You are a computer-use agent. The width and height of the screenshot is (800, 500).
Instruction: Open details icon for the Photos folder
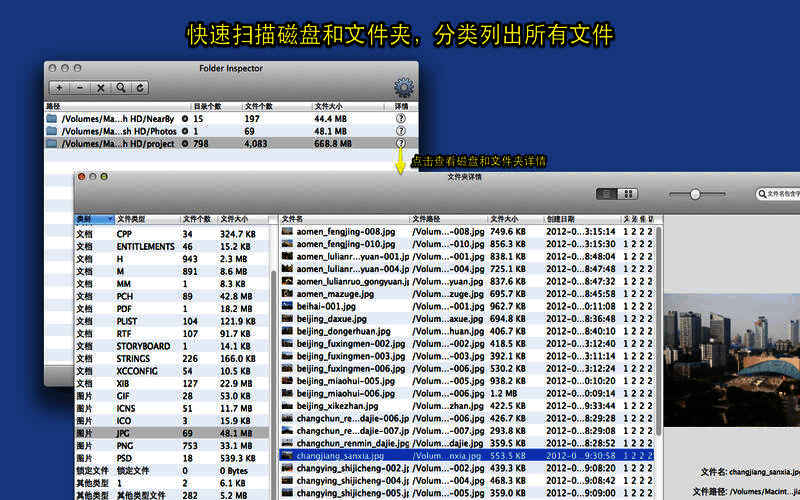(x=401, y=131)
